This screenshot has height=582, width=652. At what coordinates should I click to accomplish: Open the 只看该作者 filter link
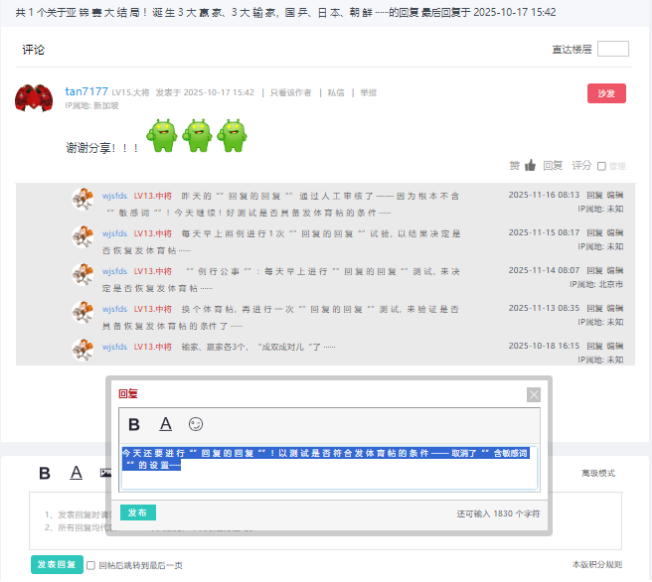[291, 92]
